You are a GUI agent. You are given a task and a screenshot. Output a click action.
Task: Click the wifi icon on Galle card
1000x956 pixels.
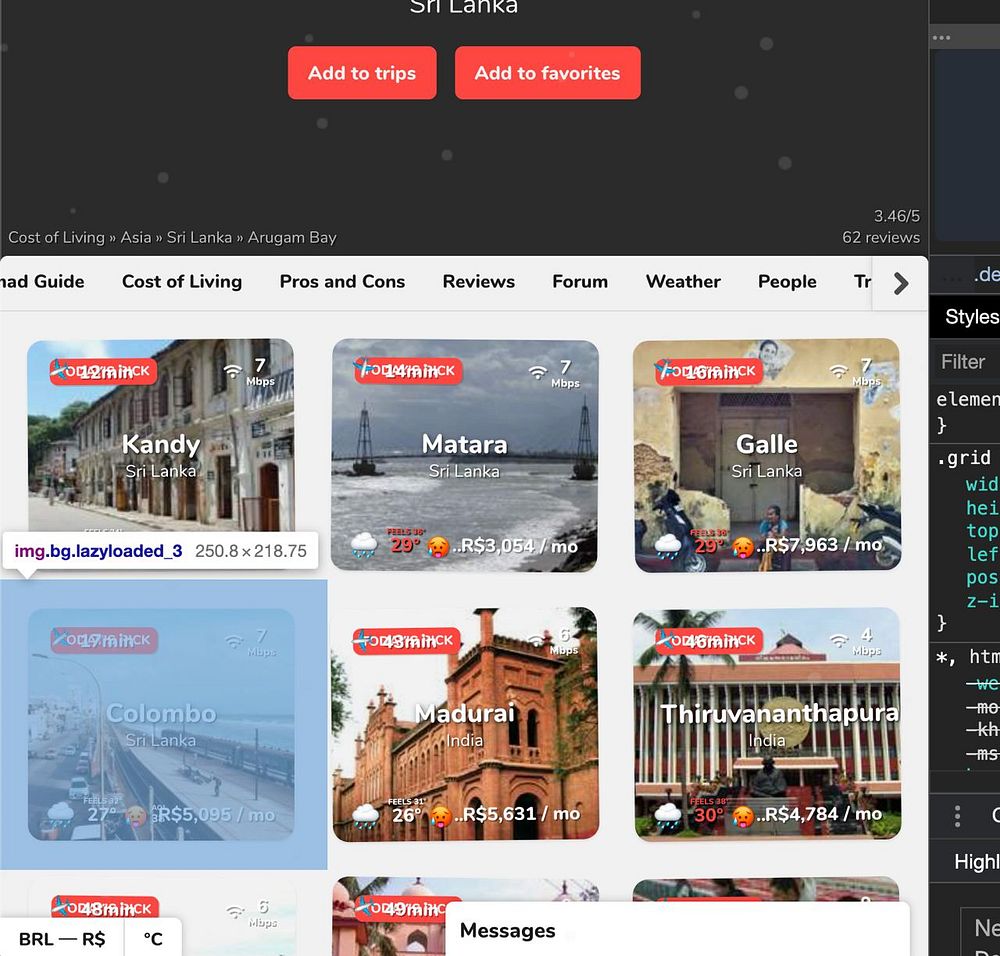[838, 371]
